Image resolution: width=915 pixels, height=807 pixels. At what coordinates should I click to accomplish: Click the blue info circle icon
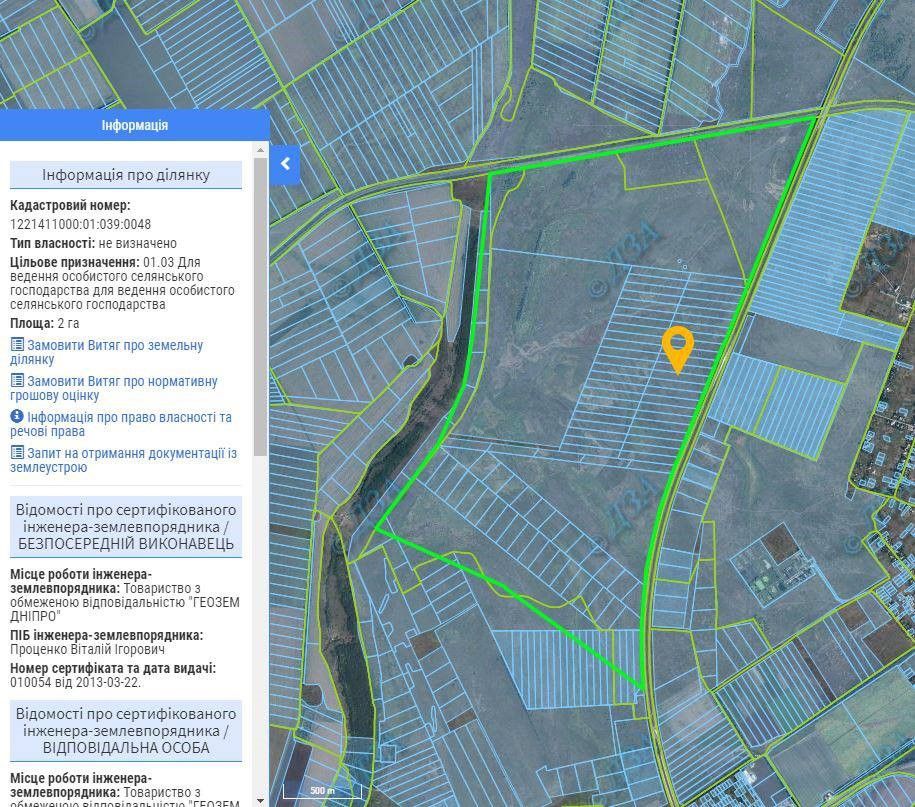click(17, 417)
